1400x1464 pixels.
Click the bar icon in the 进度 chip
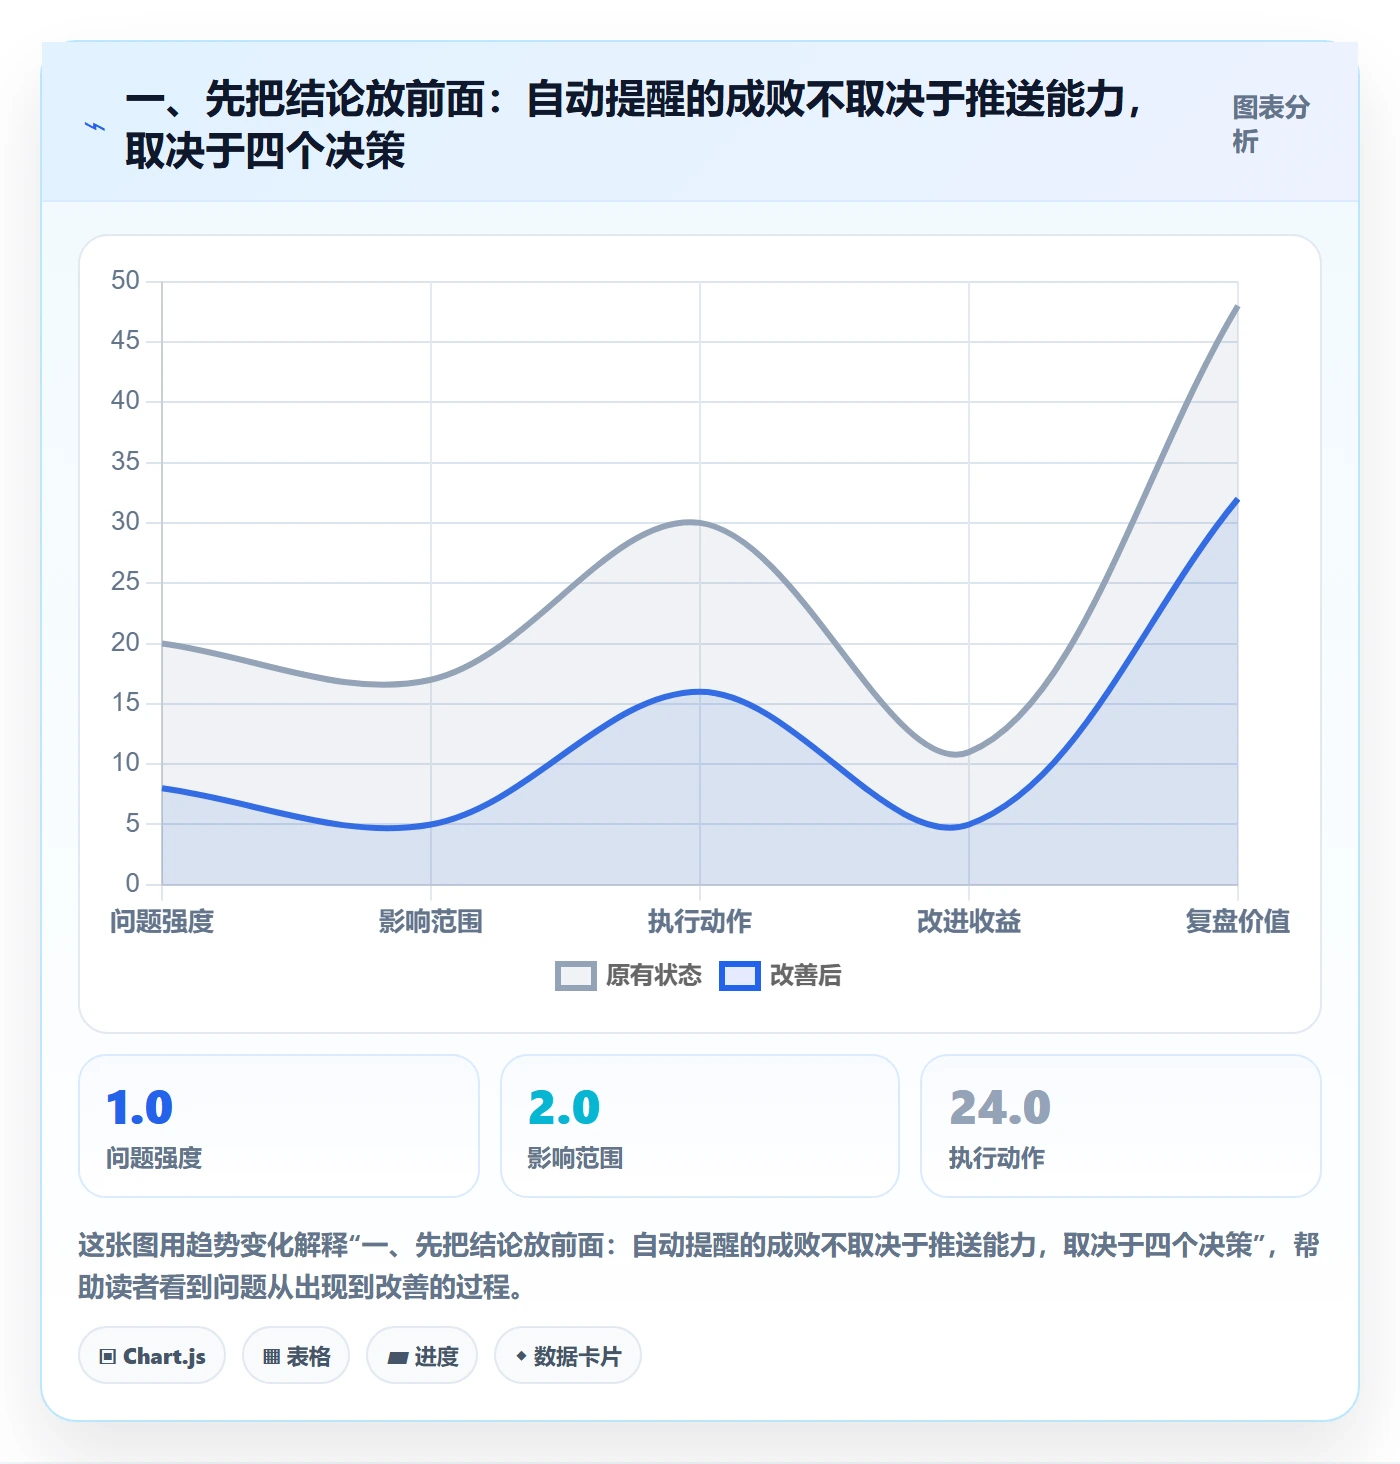pyautogui.click(x=398, y=1357)
